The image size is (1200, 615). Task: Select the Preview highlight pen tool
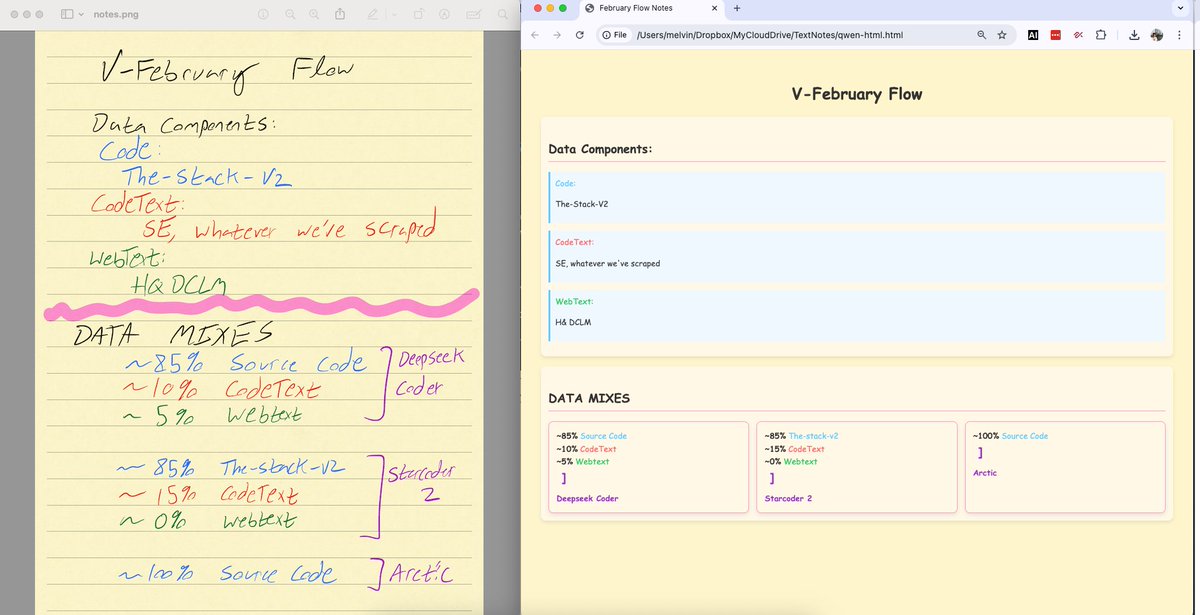pos(373,15)
